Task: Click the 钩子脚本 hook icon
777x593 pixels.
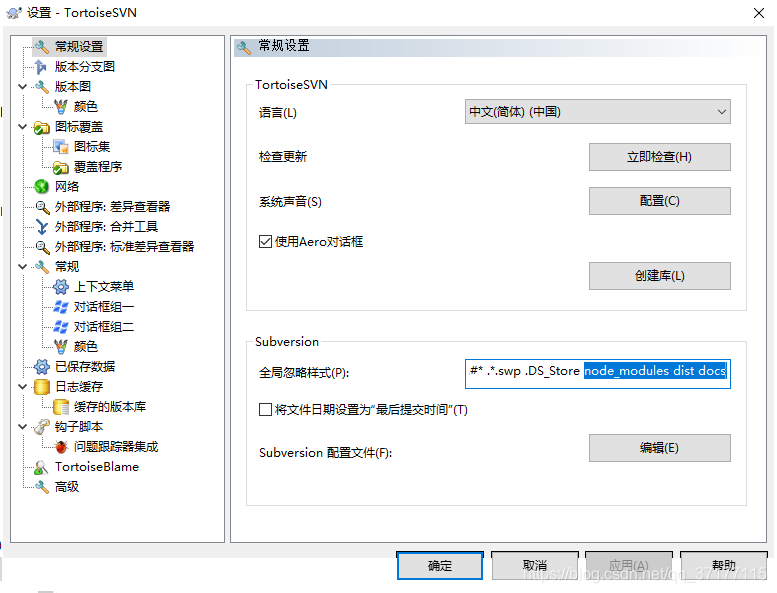Action: point(42,427)
